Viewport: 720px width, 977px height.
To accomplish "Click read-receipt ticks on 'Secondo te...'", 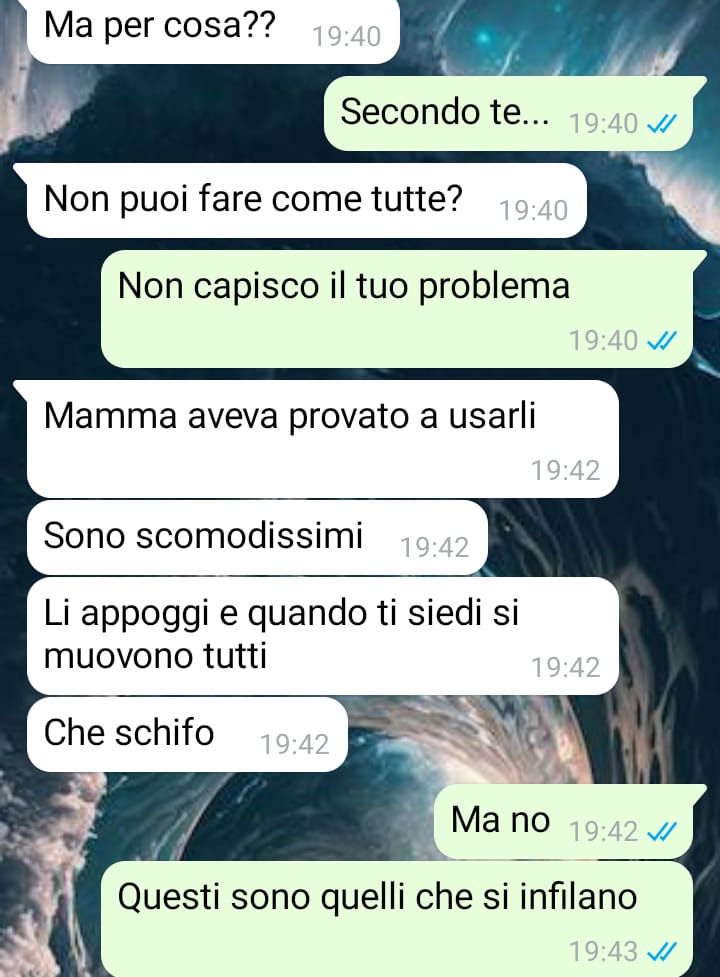I will pos(661,125).
